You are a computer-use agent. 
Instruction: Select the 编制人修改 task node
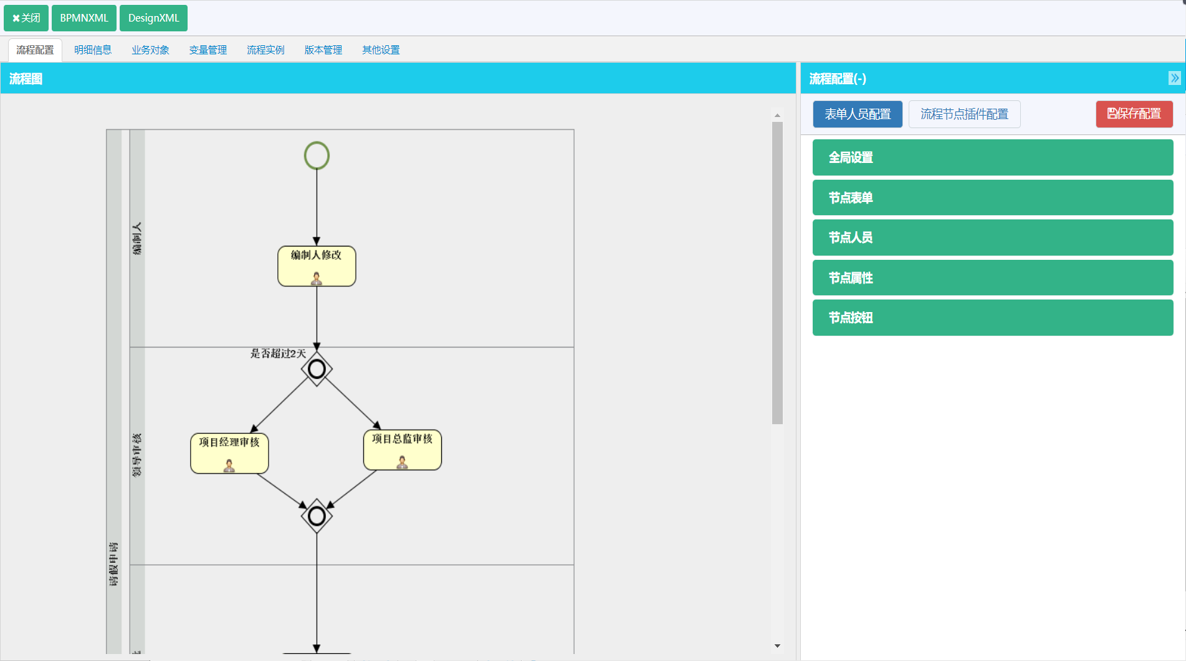coord(316,266)
